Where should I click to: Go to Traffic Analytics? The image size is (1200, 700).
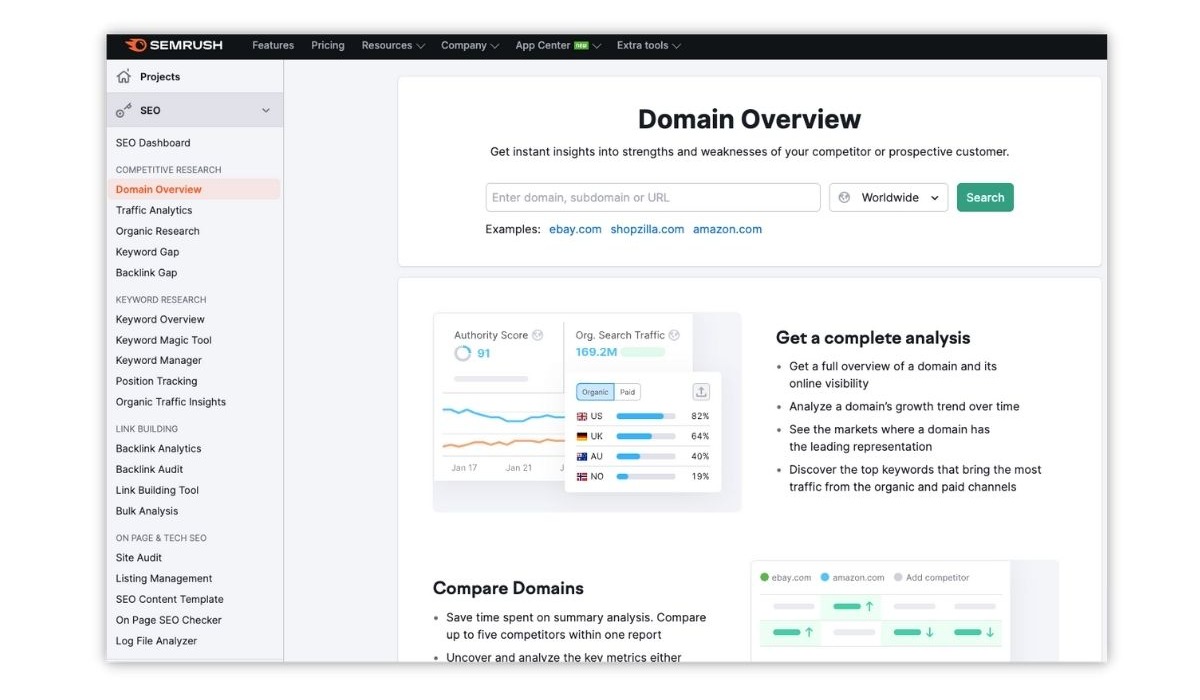tap(154, 210)
